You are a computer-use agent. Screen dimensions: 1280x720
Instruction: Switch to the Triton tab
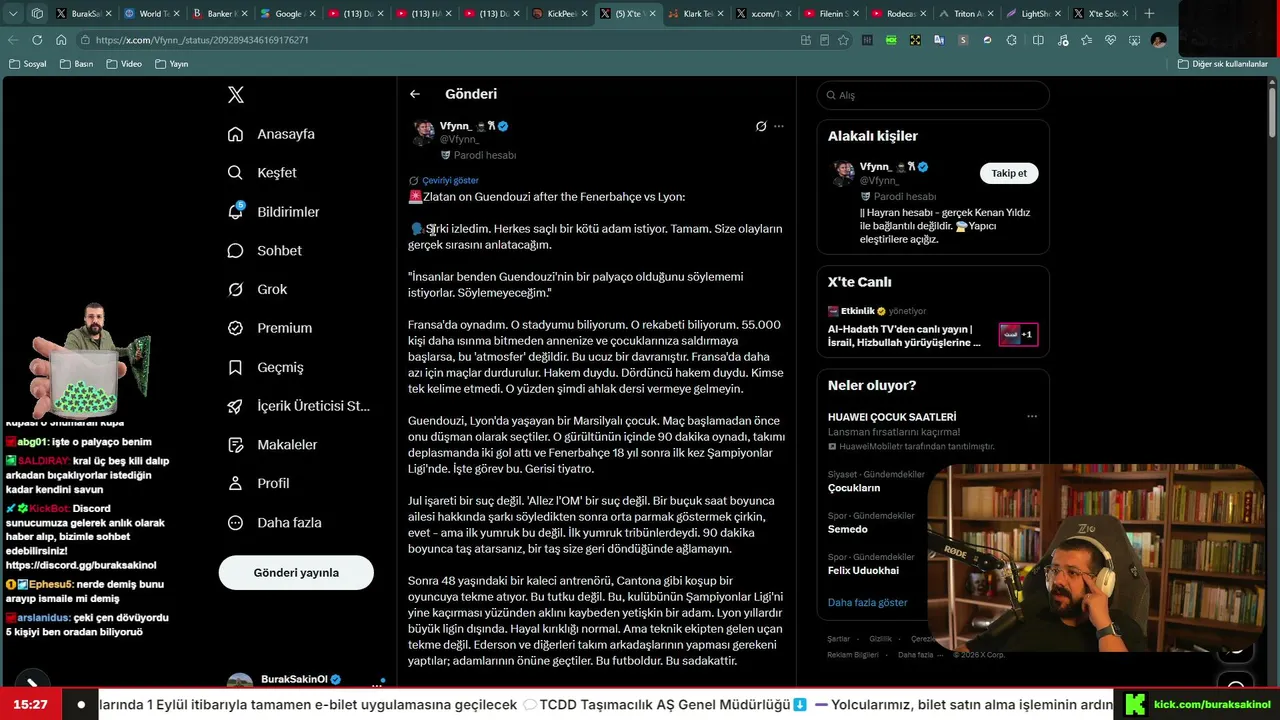point(967,14)
